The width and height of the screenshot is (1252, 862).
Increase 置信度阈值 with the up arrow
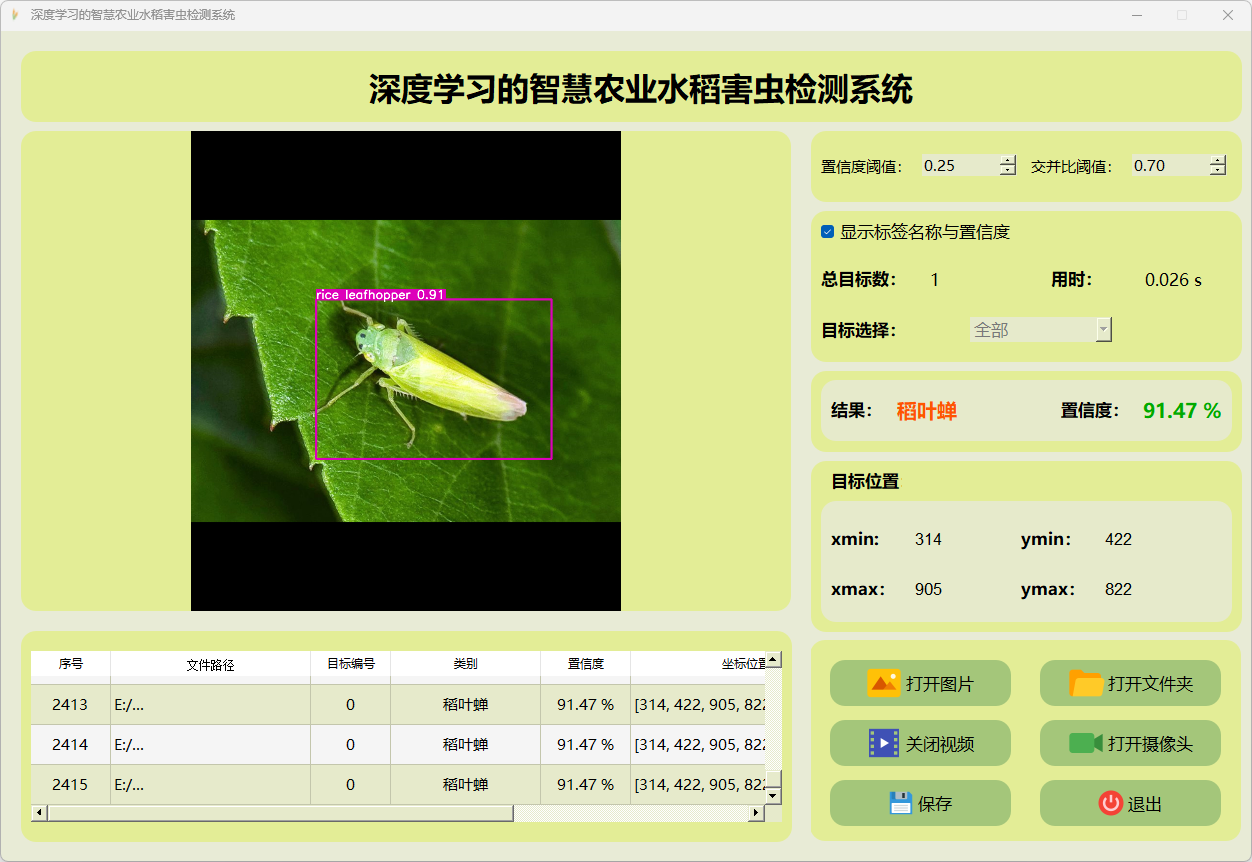click(x=1007, y=161)
